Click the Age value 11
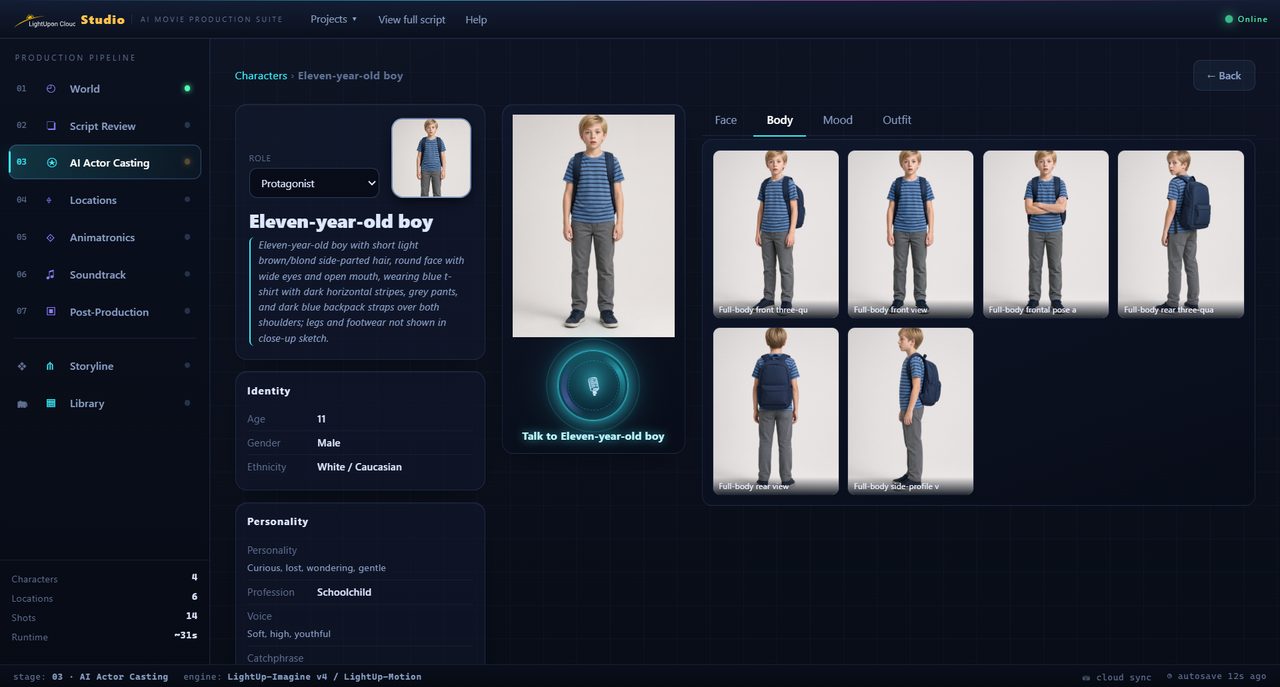Image resolution: width=1280 pixels, height=687 pixels. tap(321, 419)
